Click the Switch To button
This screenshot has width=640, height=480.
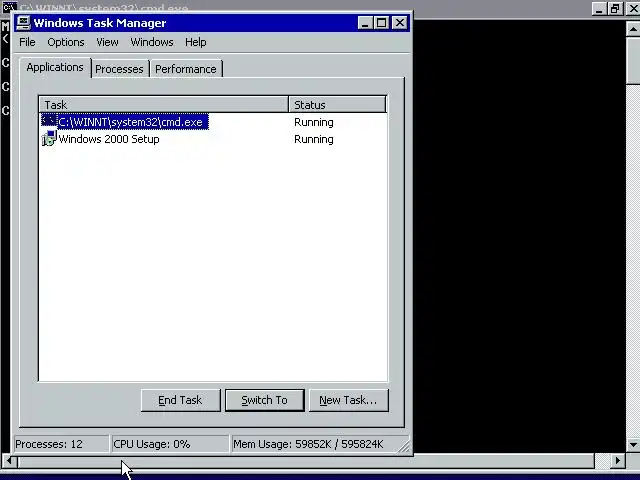coord(264,400)
